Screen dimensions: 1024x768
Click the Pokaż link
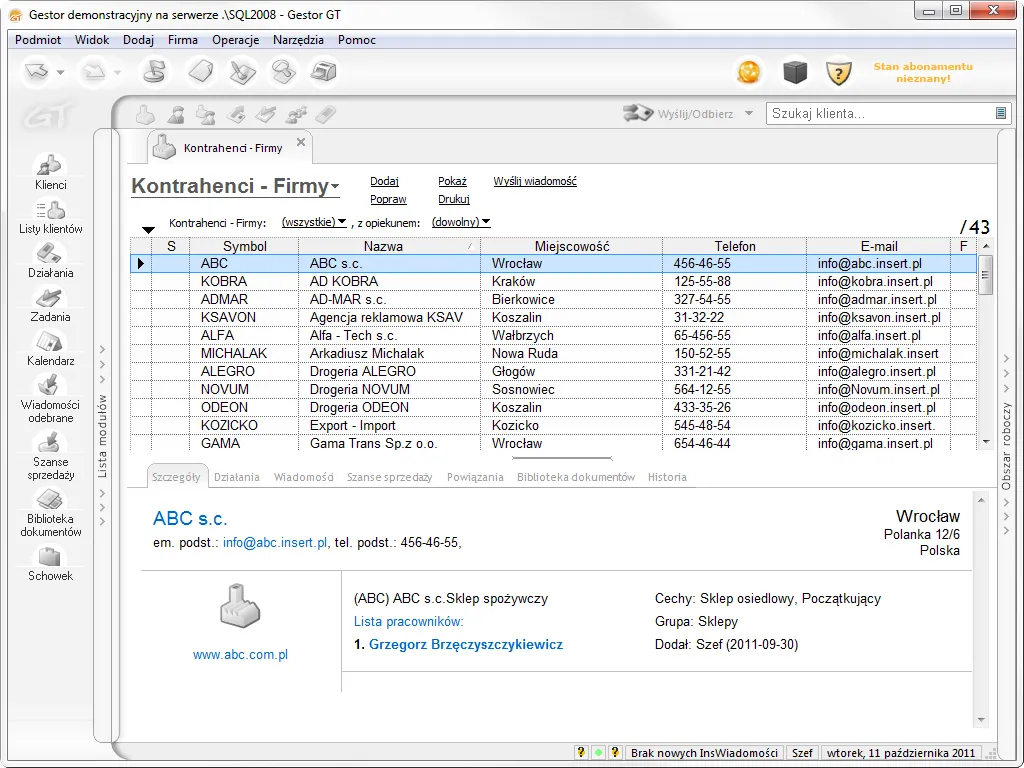[452, 182]
